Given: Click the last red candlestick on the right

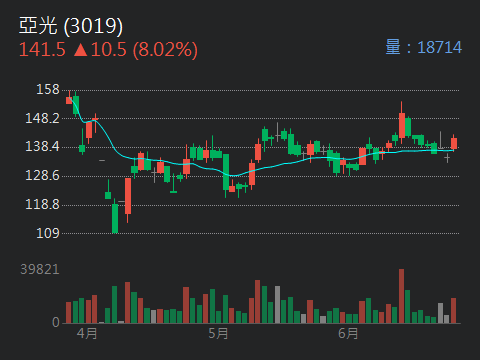Looking at the screenshot, I should pyautogui.click(x=454, y=143).
